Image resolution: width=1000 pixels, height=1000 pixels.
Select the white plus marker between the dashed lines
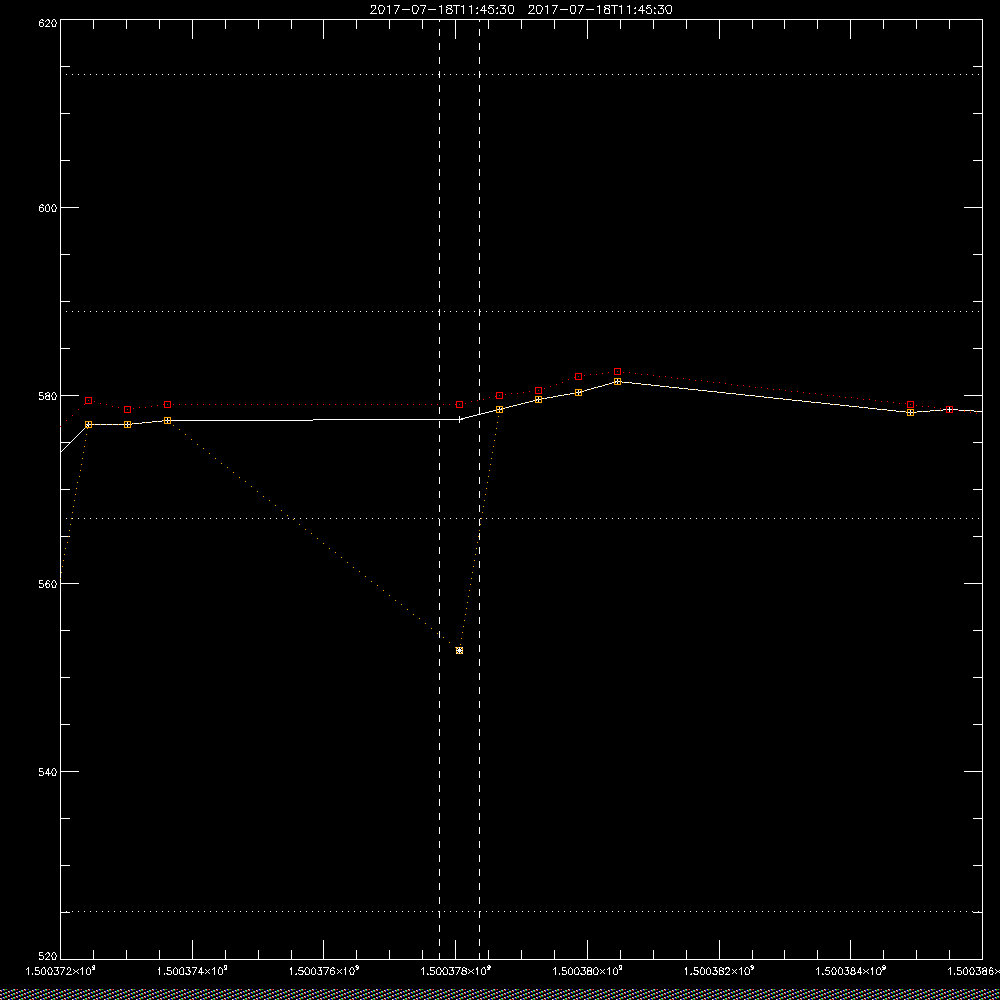pos(459,419)
